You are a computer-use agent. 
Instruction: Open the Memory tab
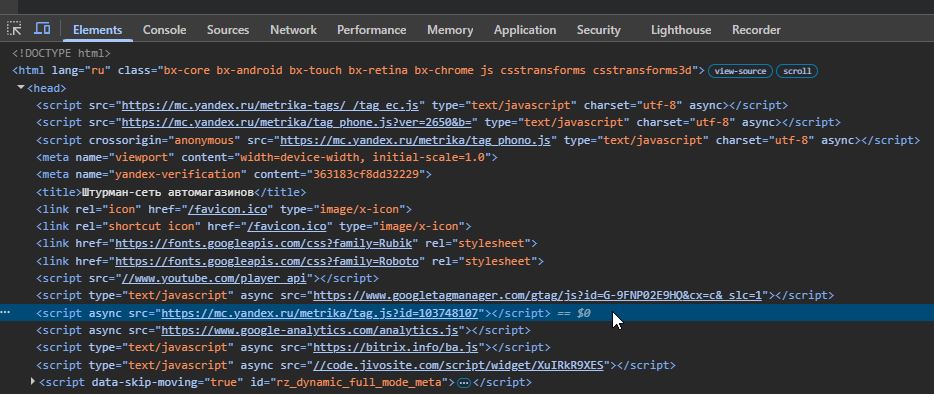pyautogui.click(x=450, y=30)
